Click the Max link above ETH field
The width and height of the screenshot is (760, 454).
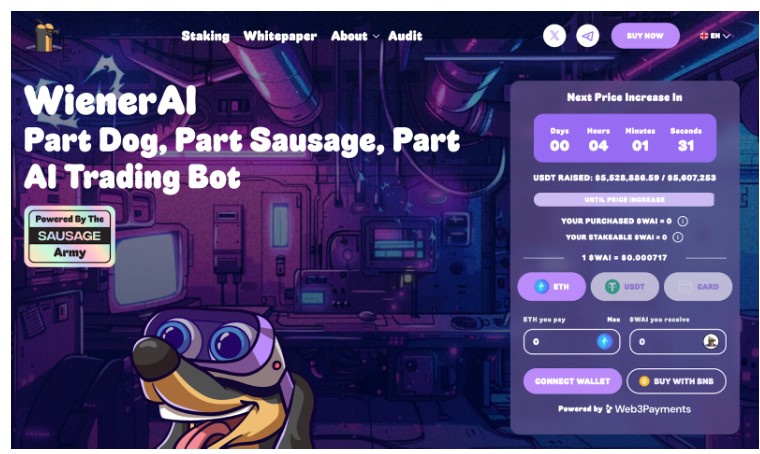click(614, 320)
